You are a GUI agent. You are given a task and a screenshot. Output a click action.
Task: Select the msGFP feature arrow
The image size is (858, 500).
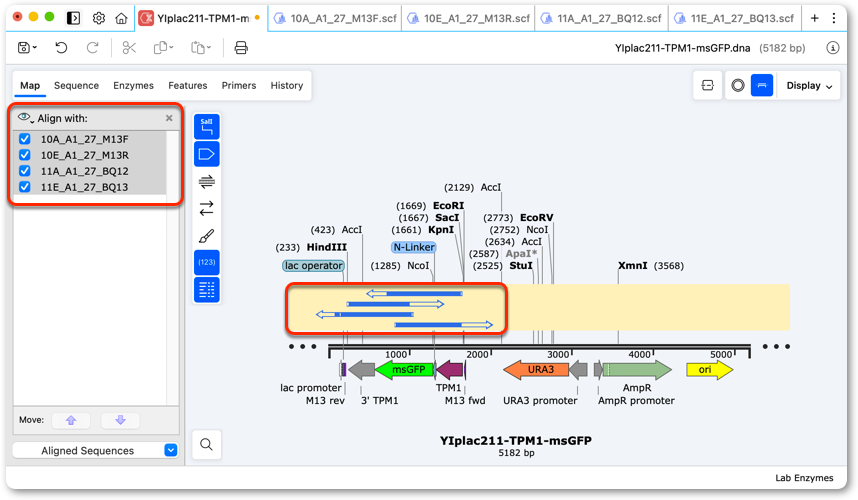coord(405,370)
